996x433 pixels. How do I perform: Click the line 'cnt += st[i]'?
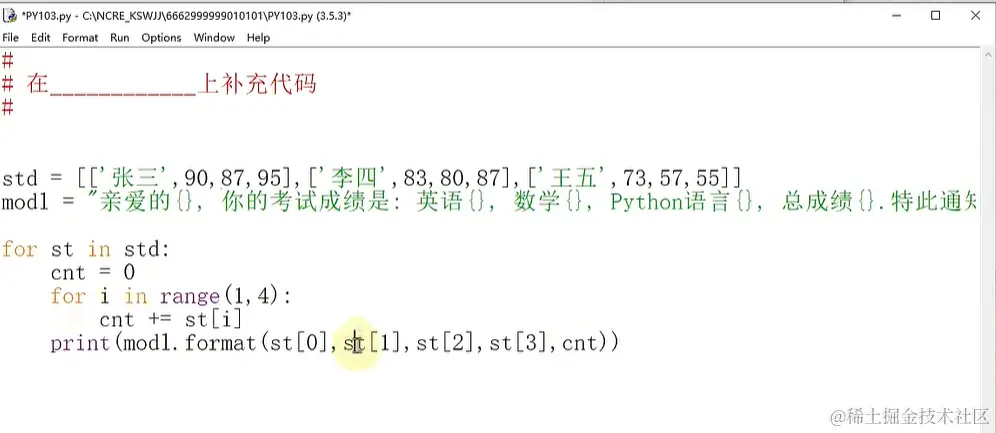pos(172,319)
